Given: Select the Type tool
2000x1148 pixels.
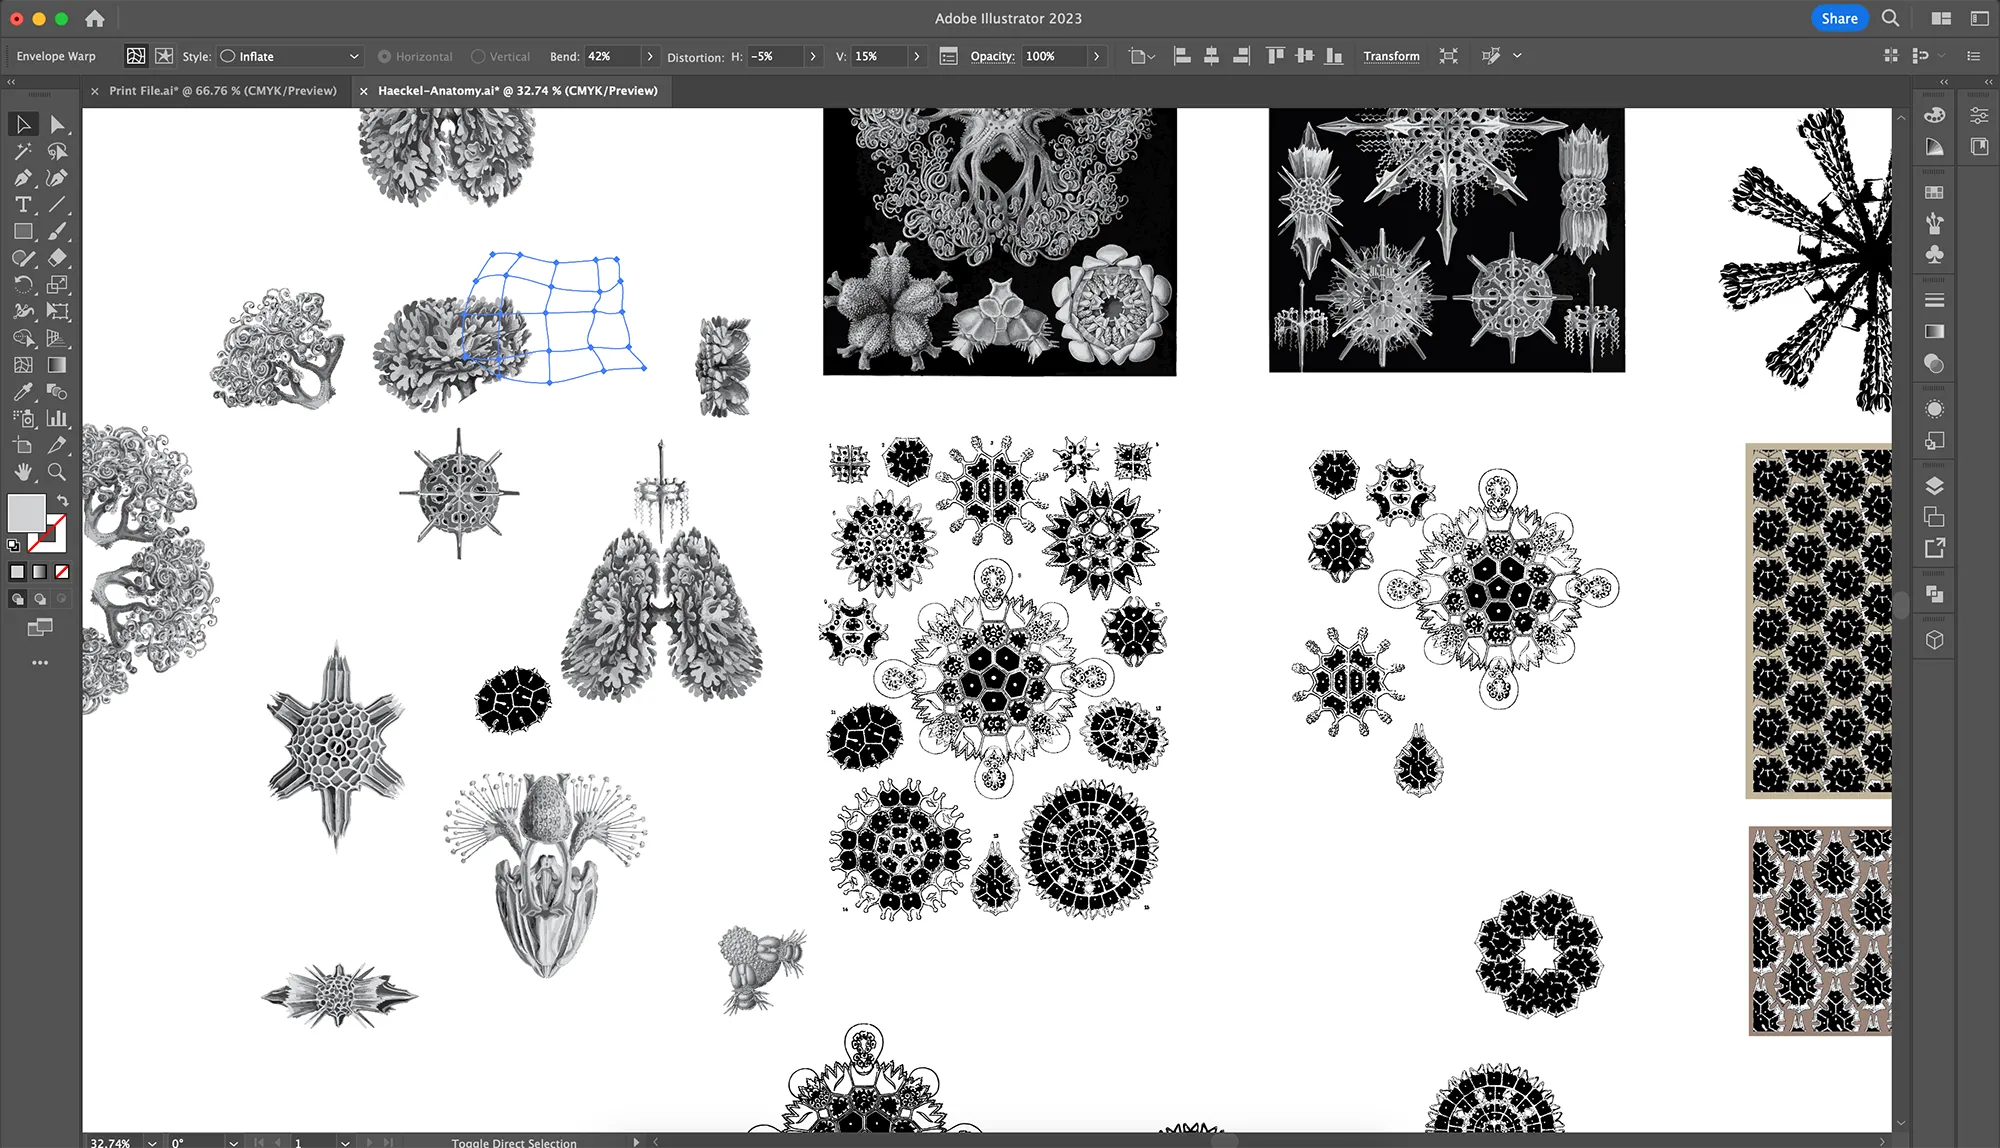Looking at the screenshot, I should [x=23, y=204].
